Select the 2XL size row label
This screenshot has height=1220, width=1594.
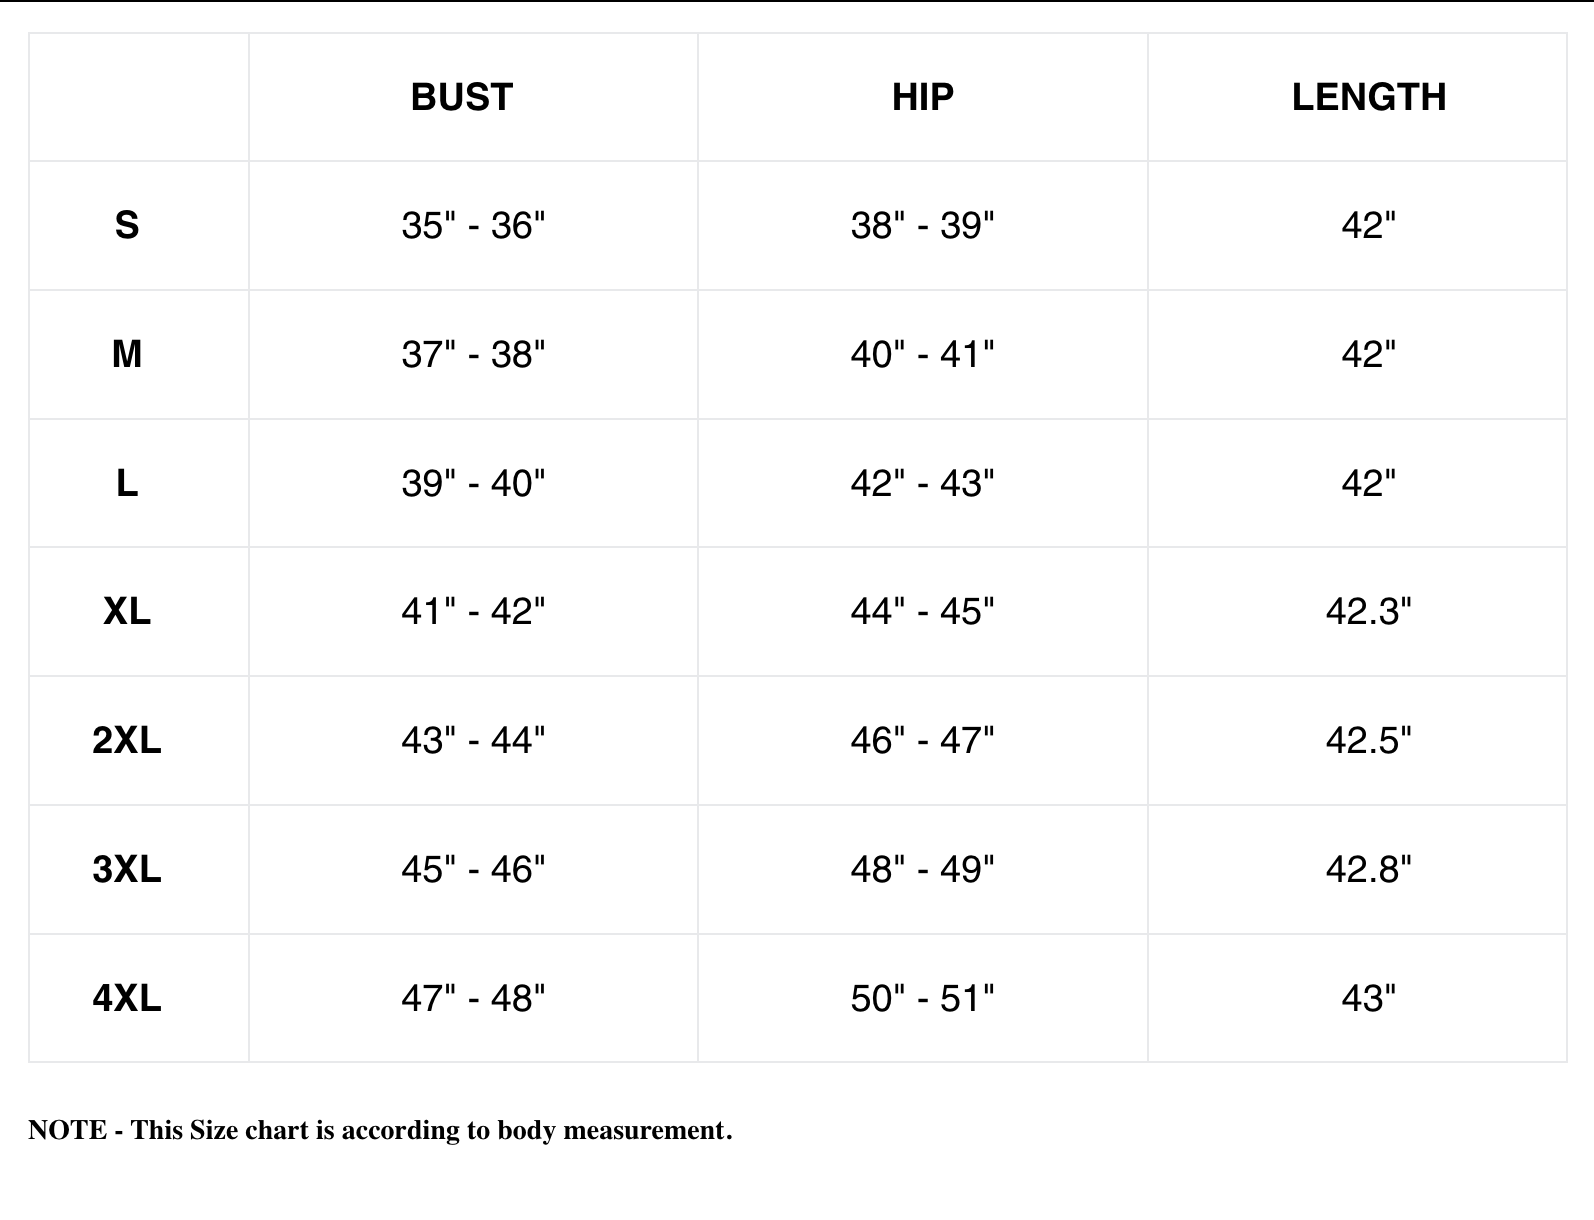click(x=127, y=740)
